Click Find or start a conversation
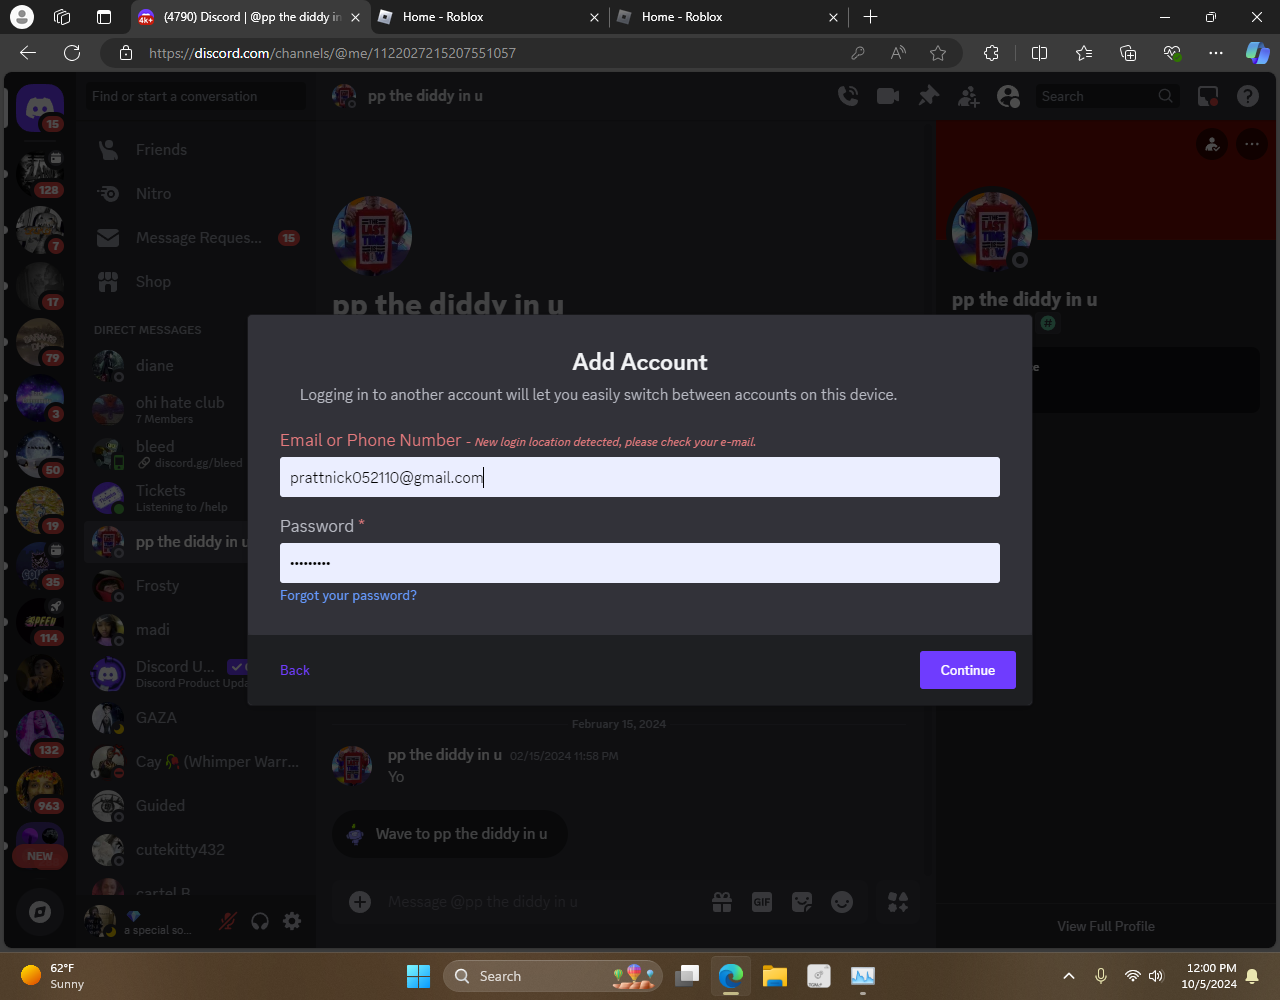The height and width of the screenshot is (1000, 1280). [x=196, y=96]
